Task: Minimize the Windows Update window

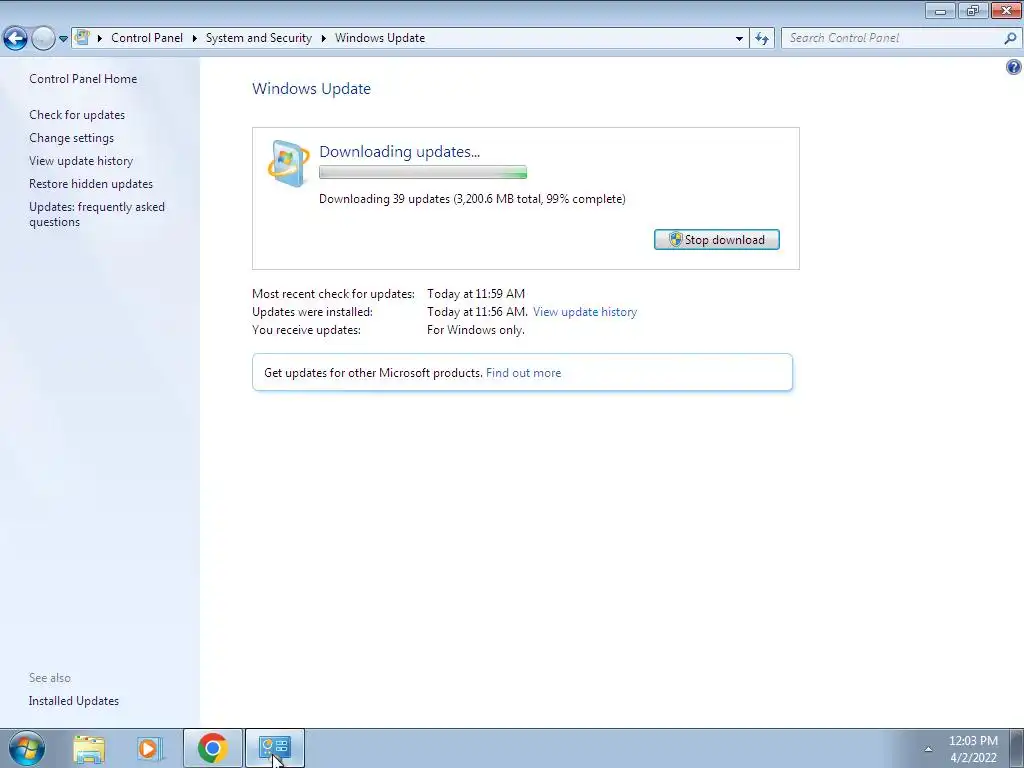Action: (940, 10)
